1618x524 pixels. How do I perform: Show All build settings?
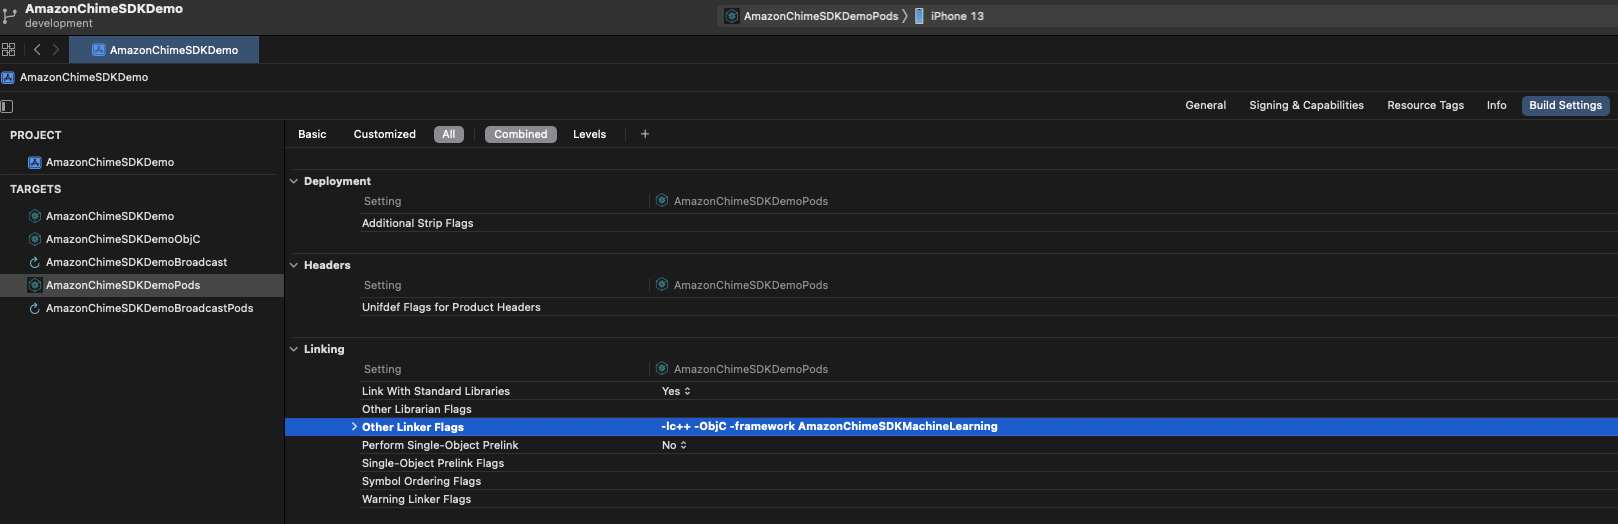coord(449,134)
